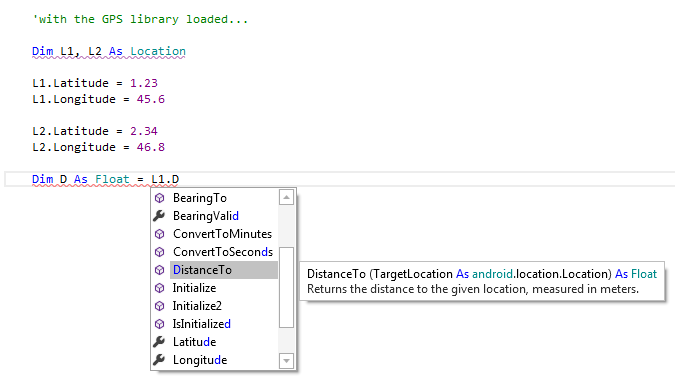The width and height of the screenshot is (675, 384).
Task: Click the DistanceTo tooltip description
Action: 473,289
